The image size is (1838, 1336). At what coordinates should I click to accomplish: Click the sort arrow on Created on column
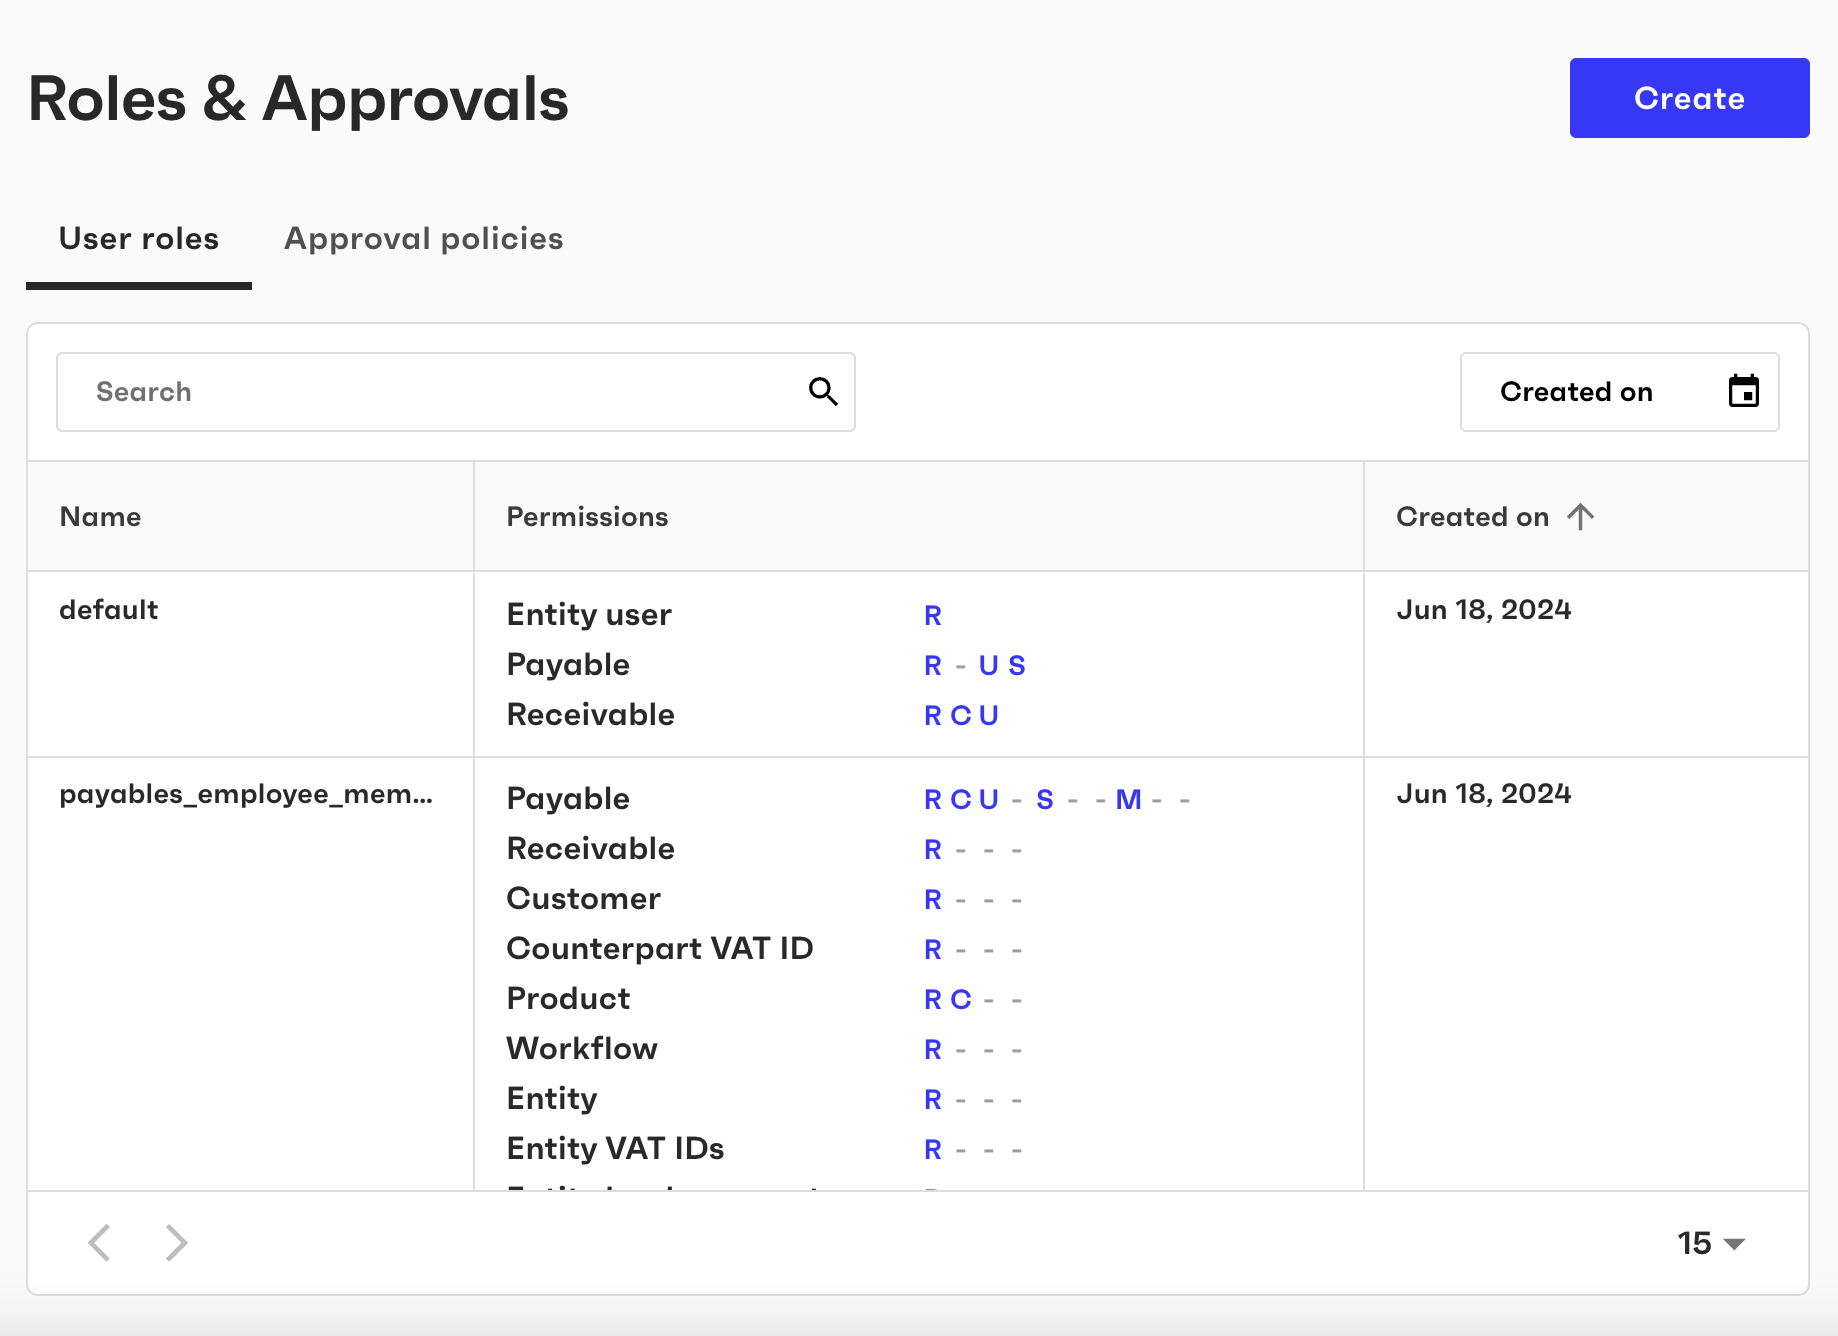click(1580, 516)
